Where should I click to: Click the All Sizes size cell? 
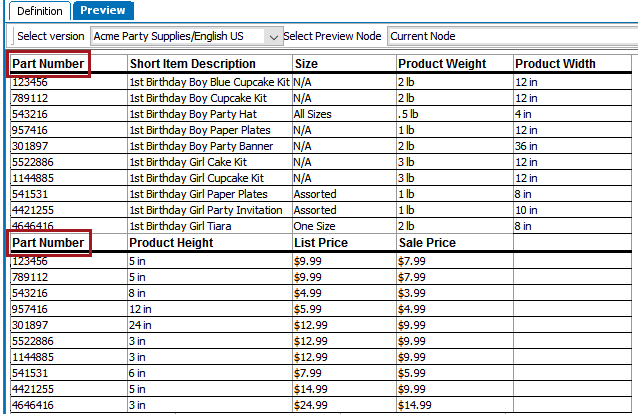coord(344,114)
